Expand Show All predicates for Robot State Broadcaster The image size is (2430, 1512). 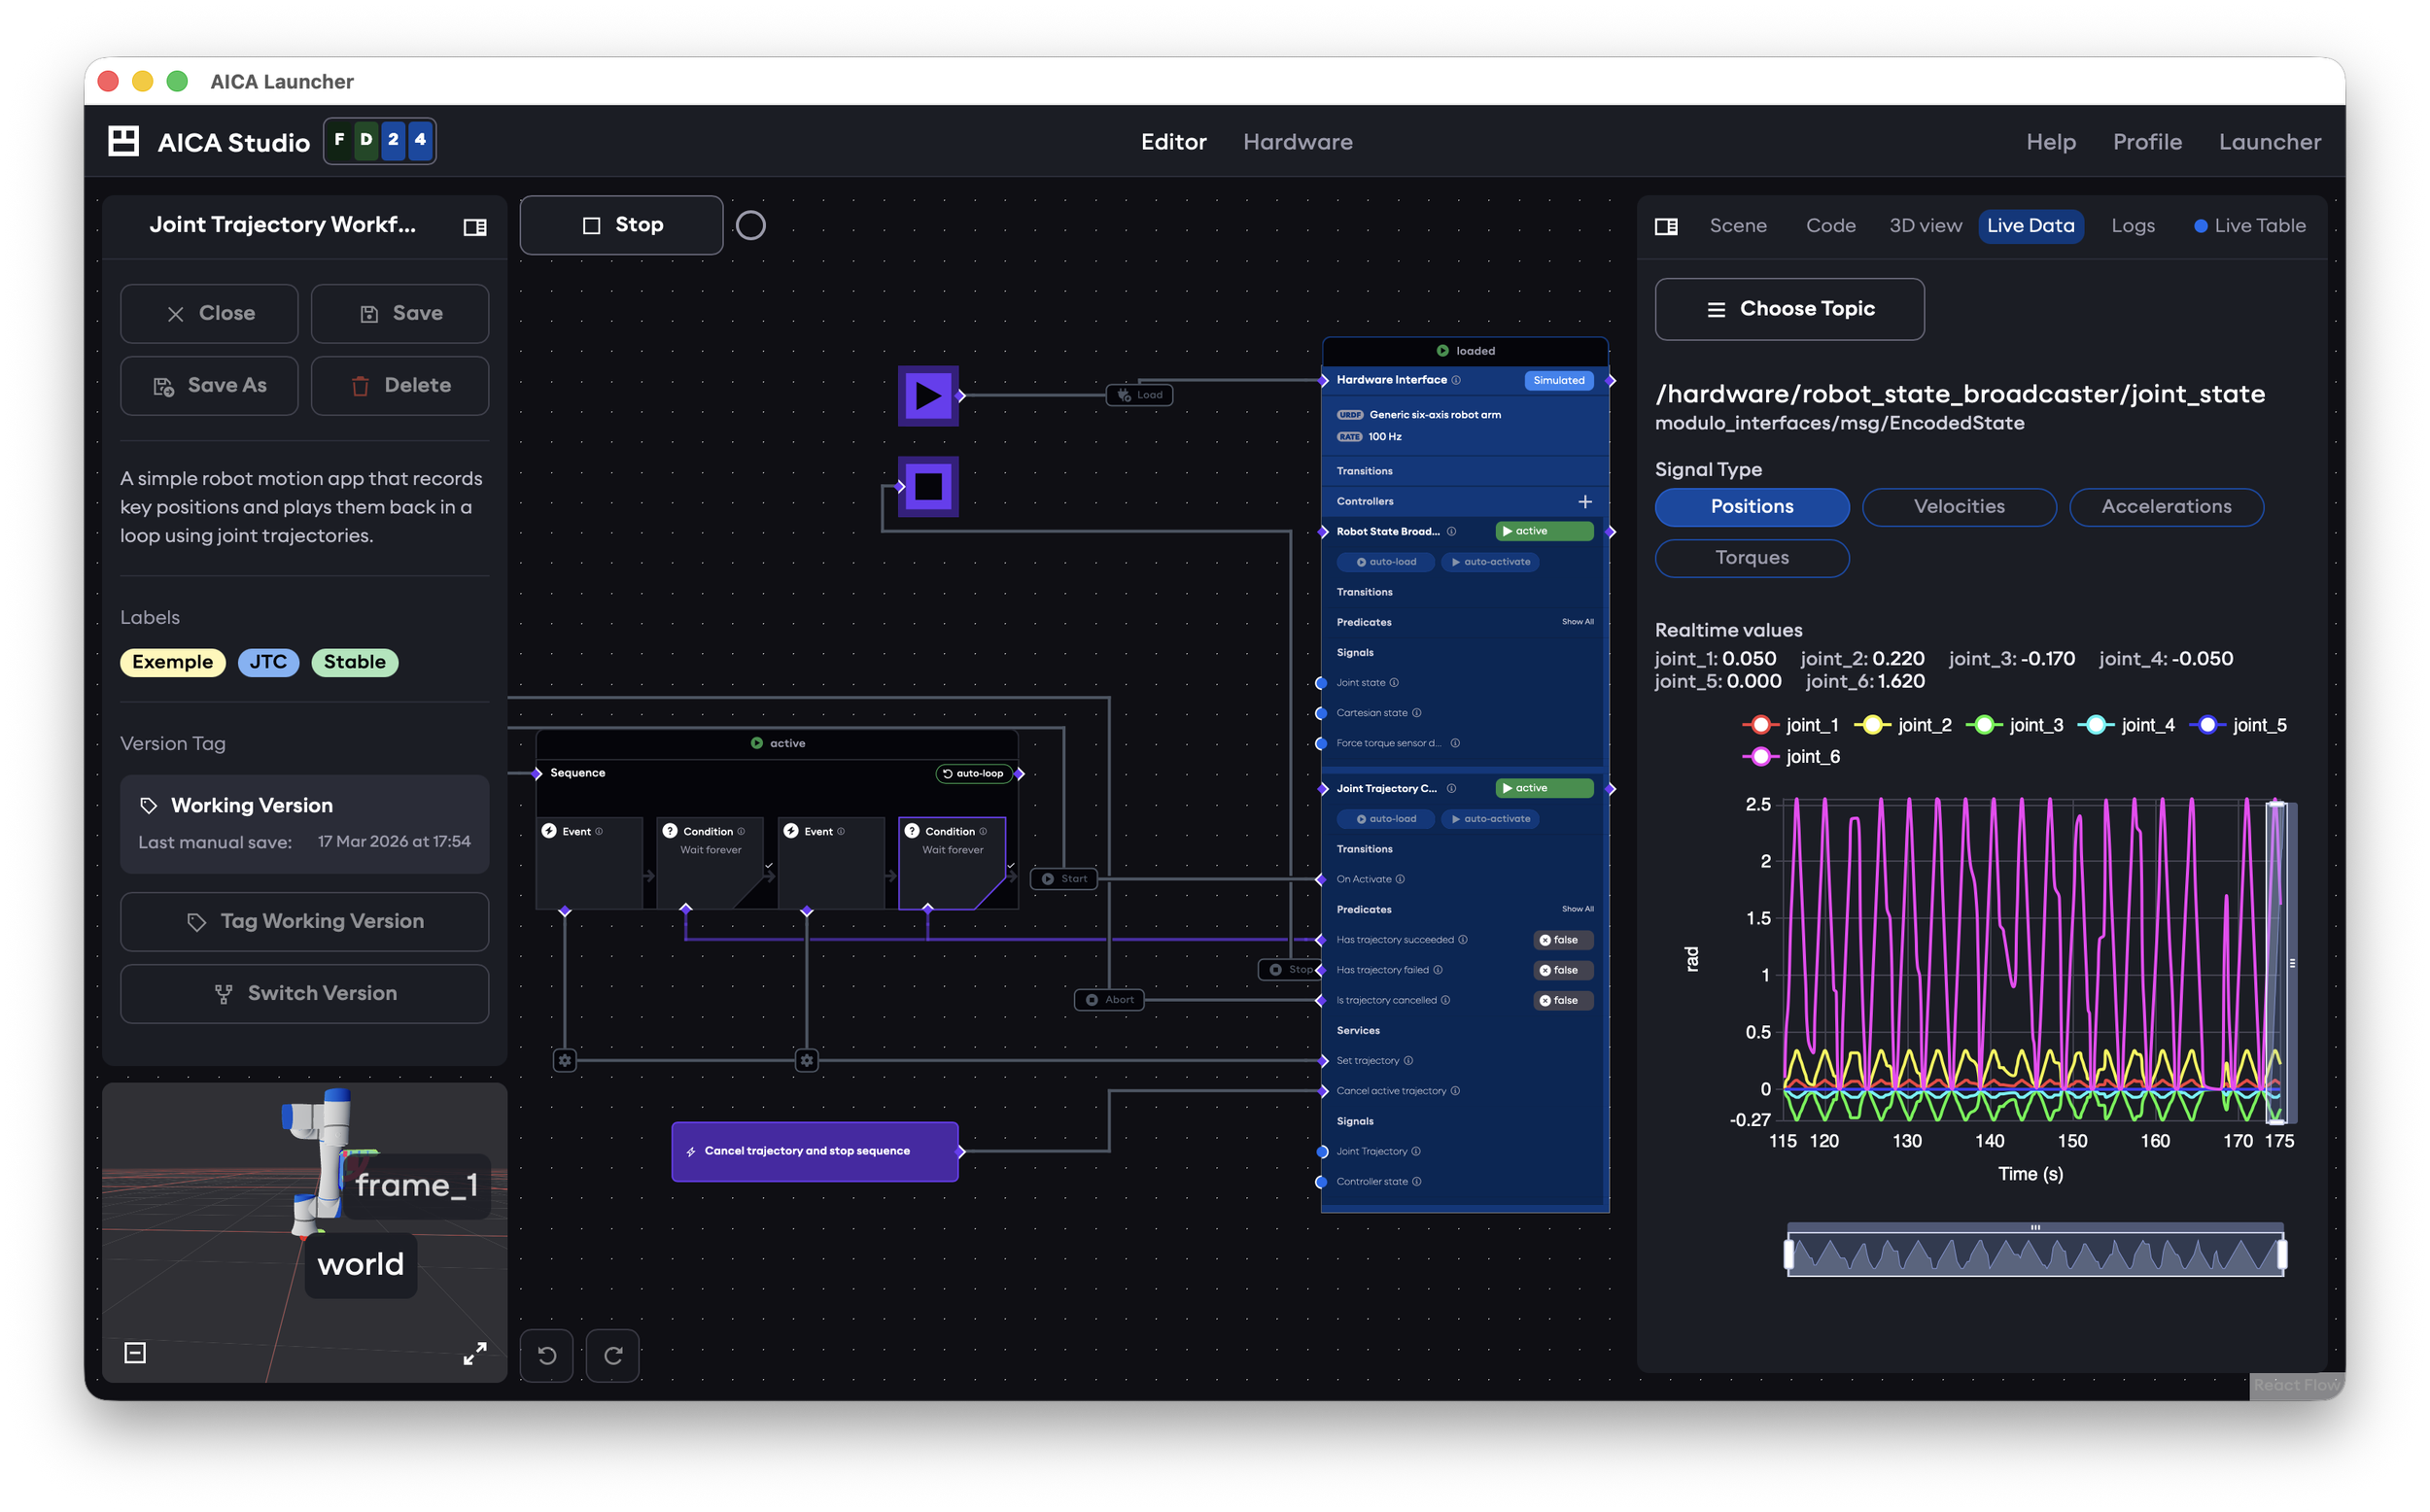click(1578, 622)
